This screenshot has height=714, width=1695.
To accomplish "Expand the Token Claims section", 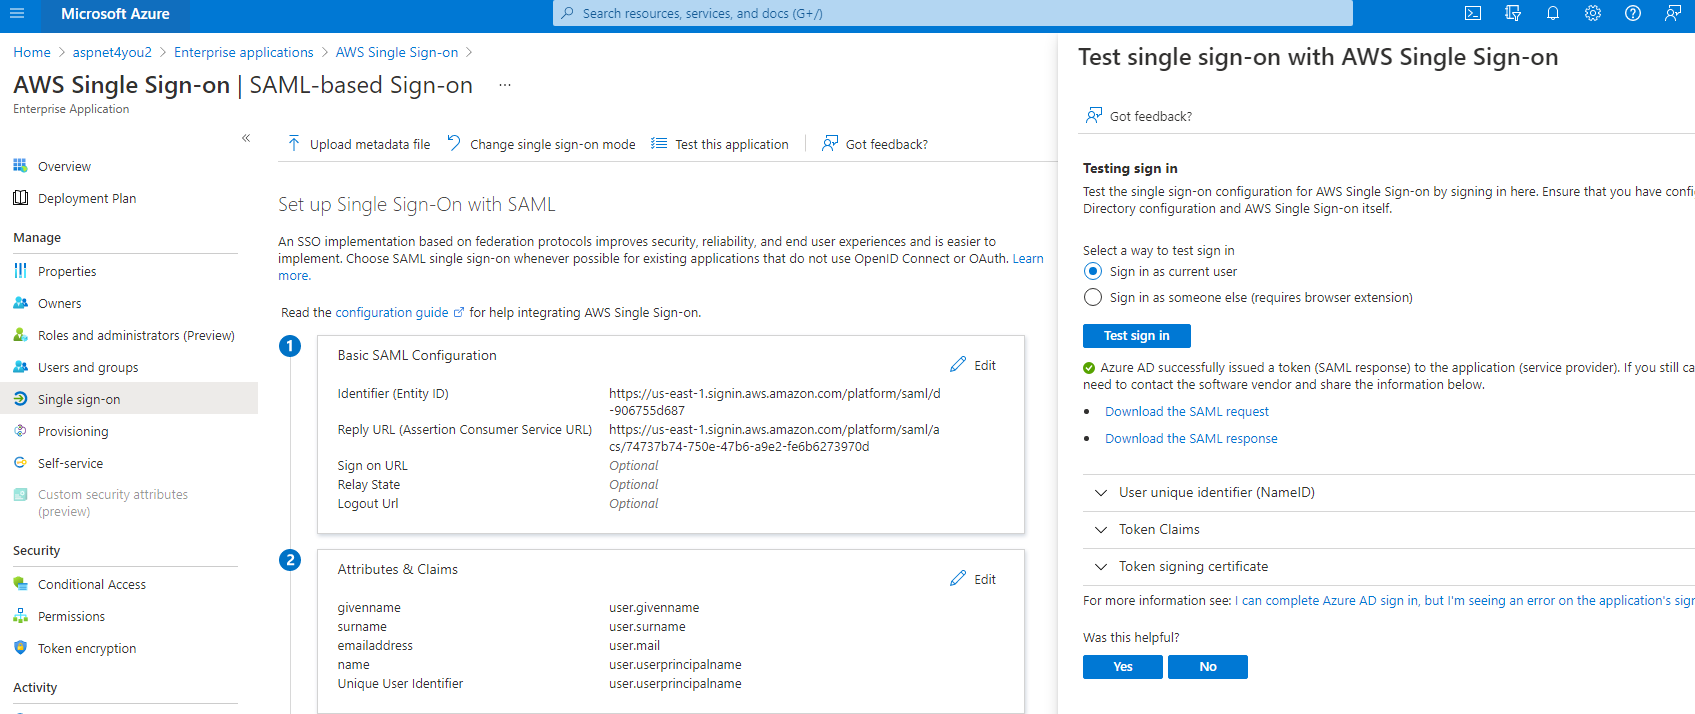I will (1389, 530).
